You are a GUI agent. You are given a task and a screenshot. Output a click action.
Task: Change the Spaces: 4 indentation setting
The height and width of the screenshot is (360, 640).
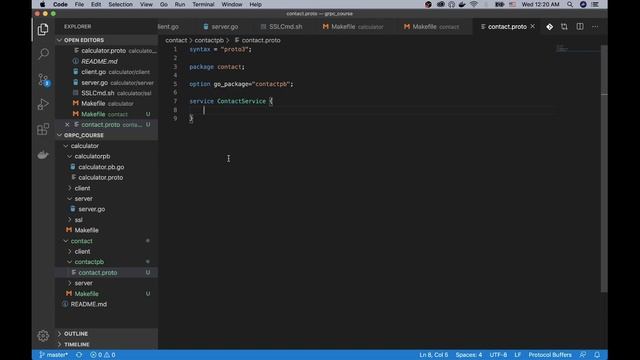point(469,355)
